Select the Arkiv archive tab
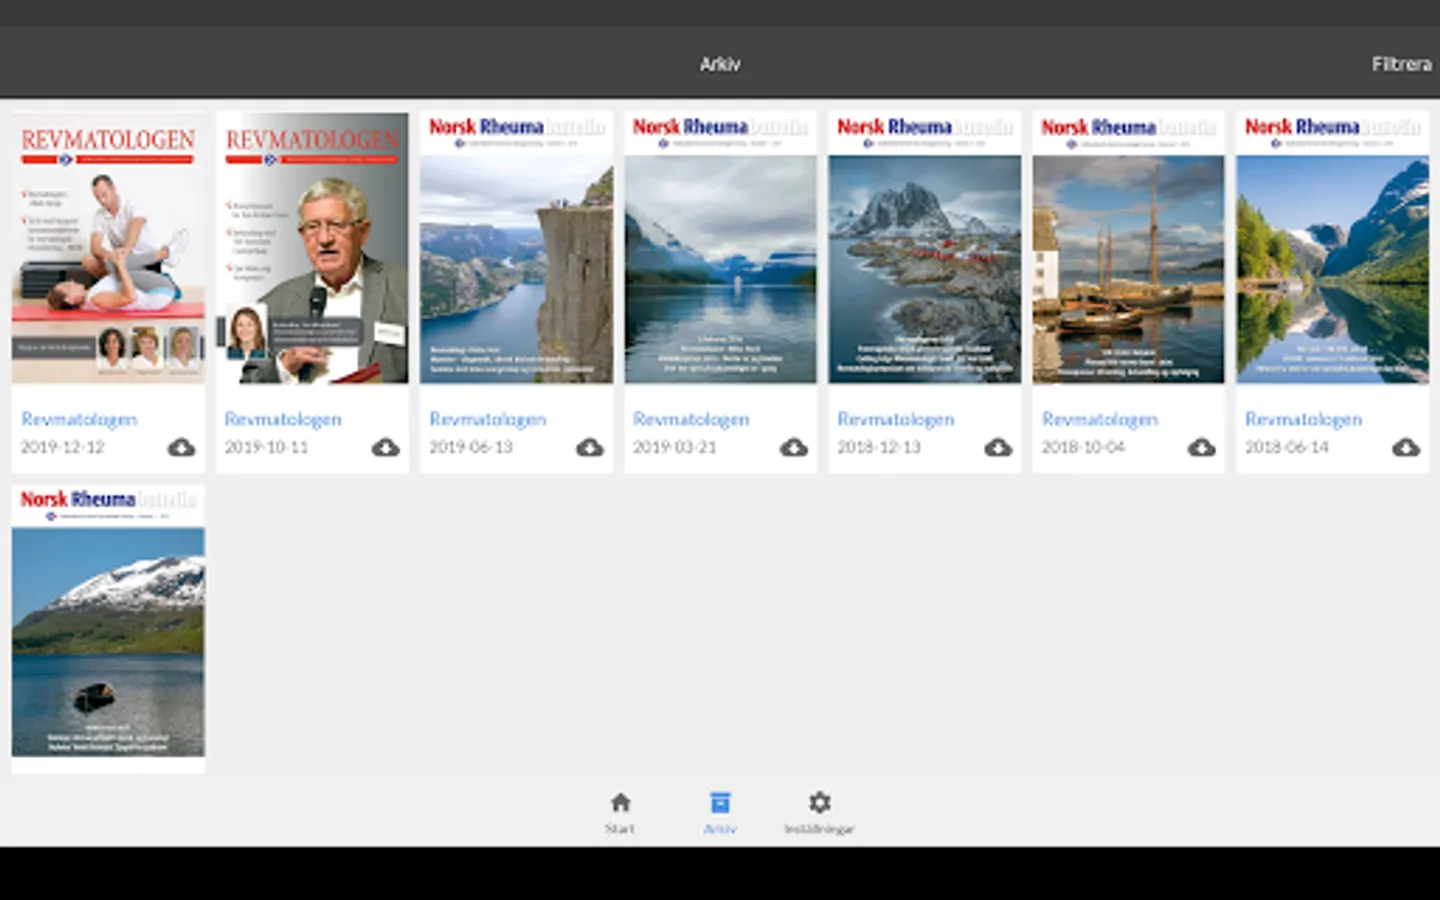 point(720,813)
